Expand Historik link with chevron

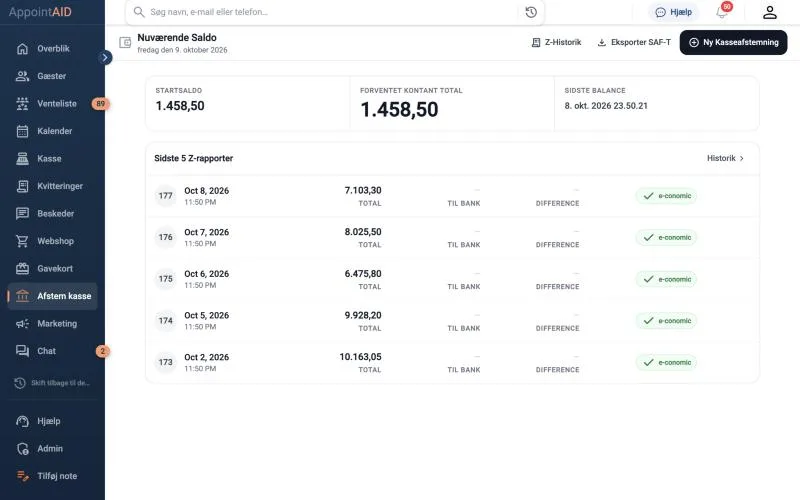[x=725, y=158]
